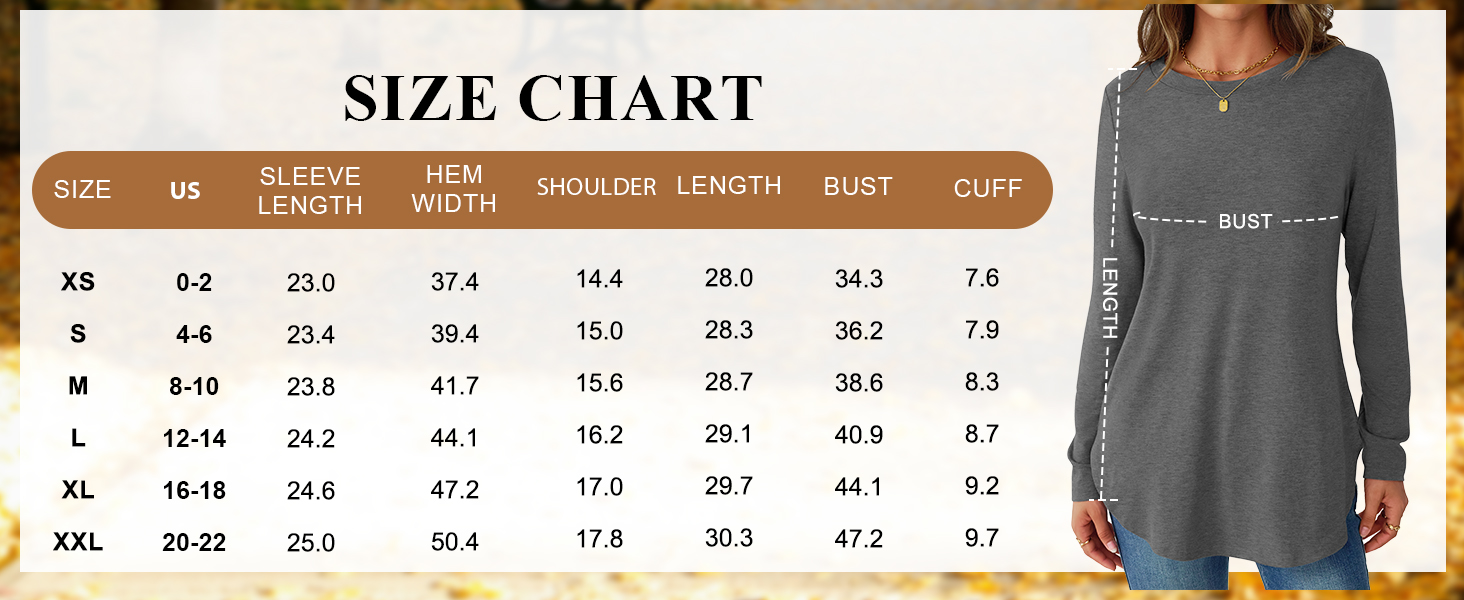Screen dimensions: 1464x600
Task: Click the US size range 12-14
Action: 194,439
